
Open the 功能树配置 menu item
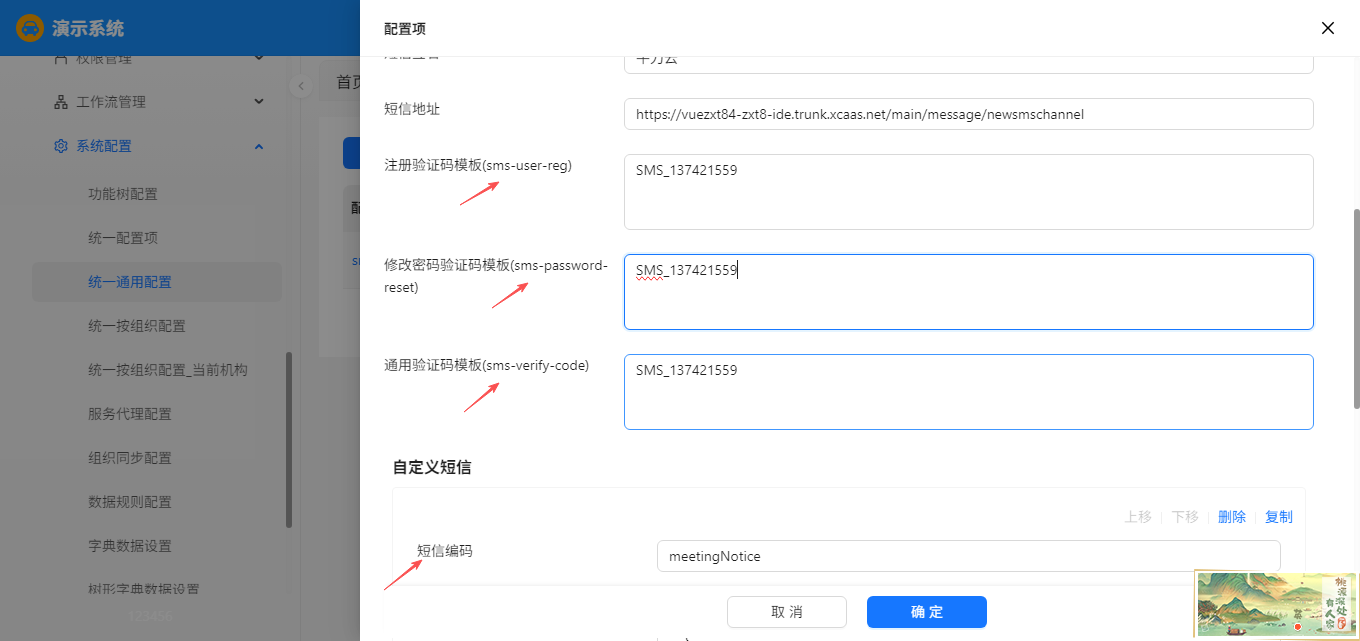click(x=123, y=194)
